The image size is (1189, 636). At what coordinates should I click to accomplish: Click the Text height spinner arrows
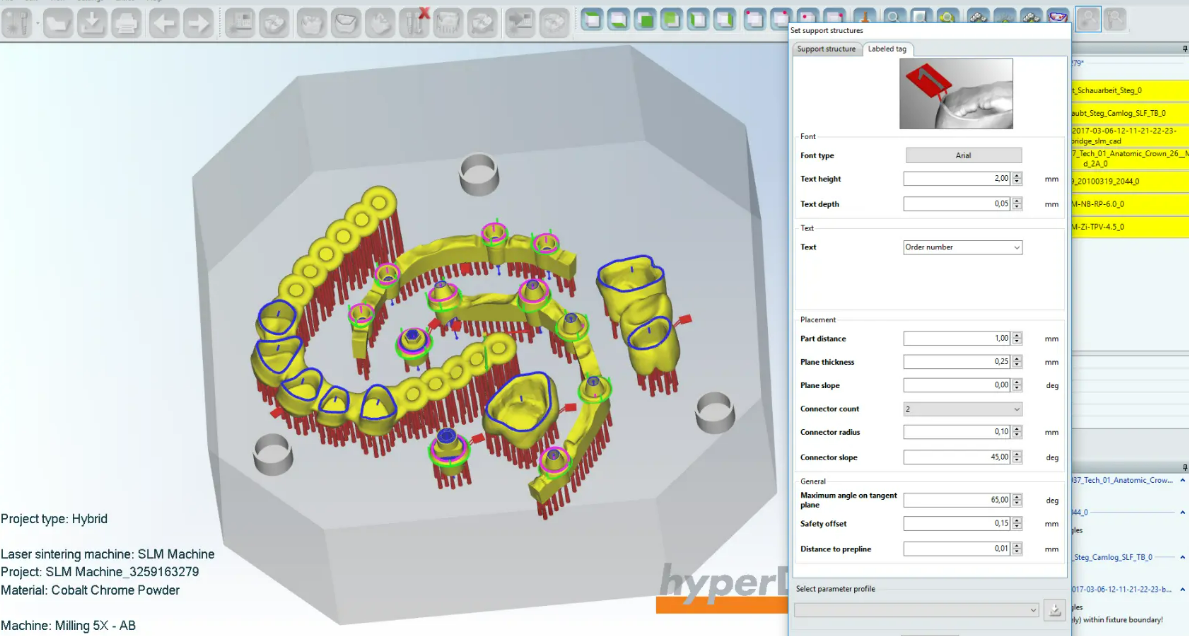1017,179
